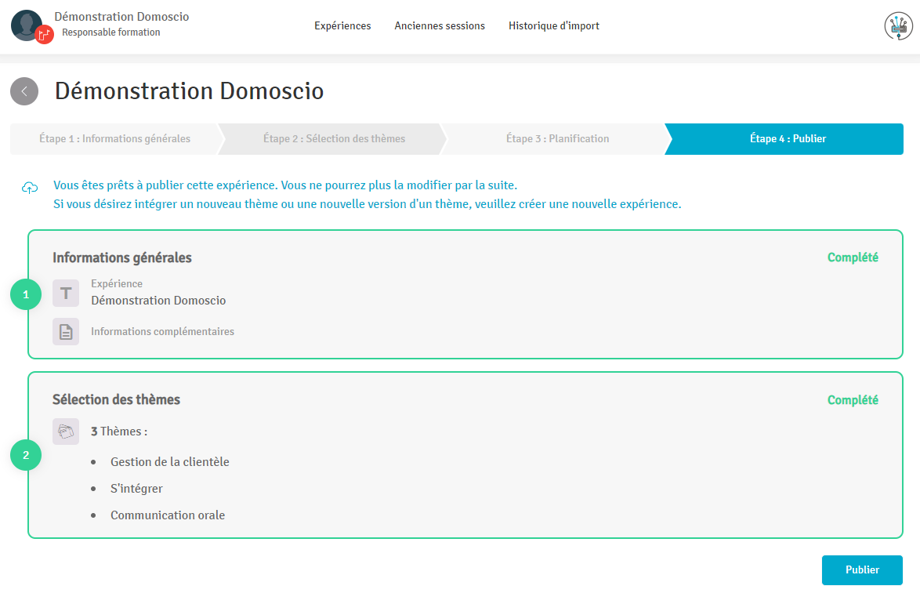Viewport: 922px width, 596px height.
Task: Click the cloud upload icon
Action: pos(30,187)
